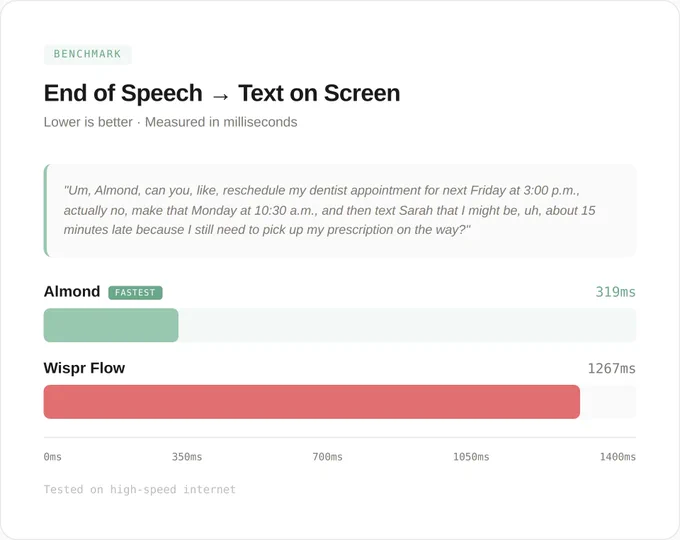Click empty track right of Almond bar

pos(407,325)
